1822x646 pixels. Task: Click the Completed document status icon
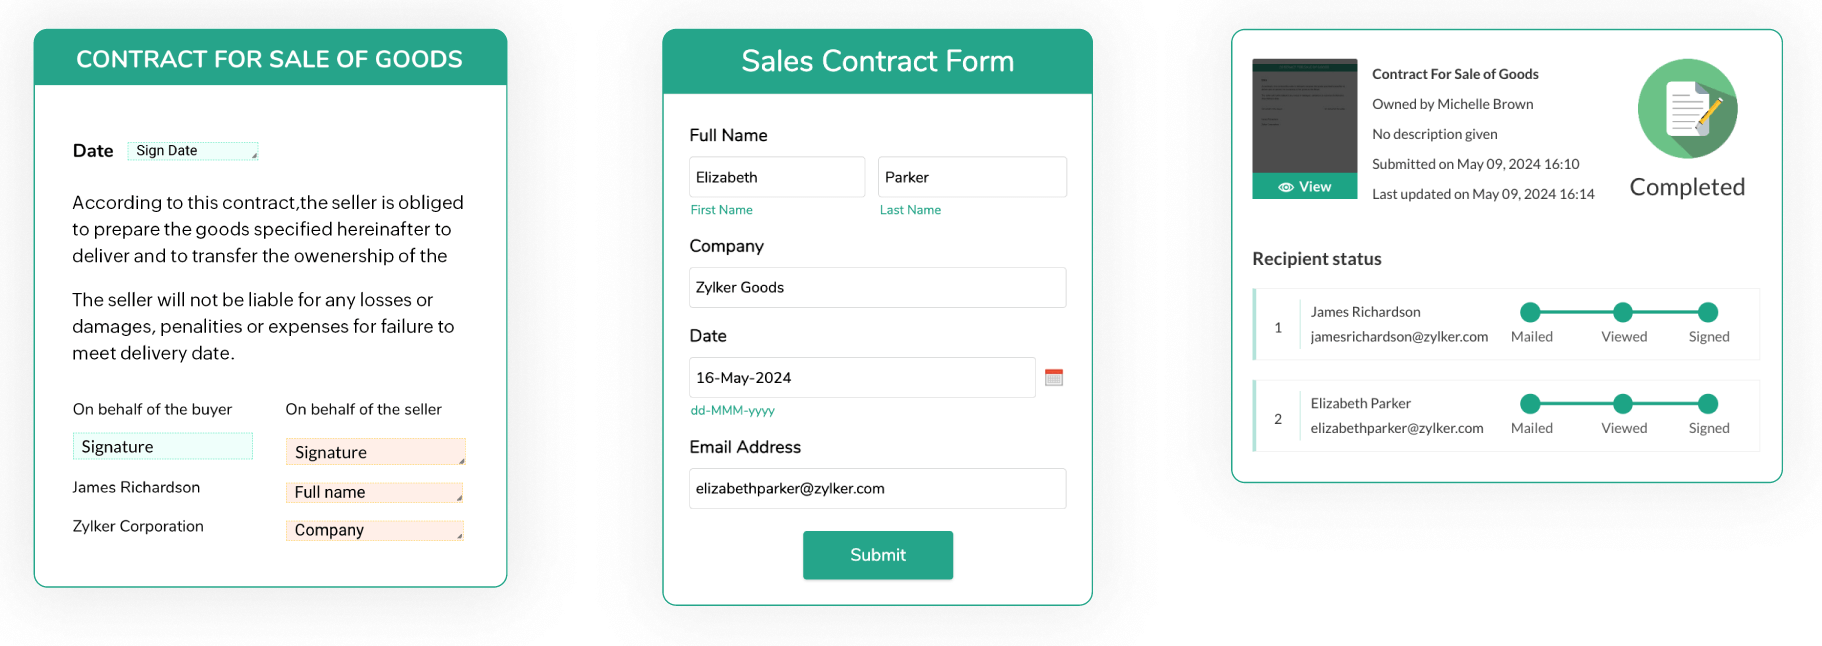click(1687, 109)
